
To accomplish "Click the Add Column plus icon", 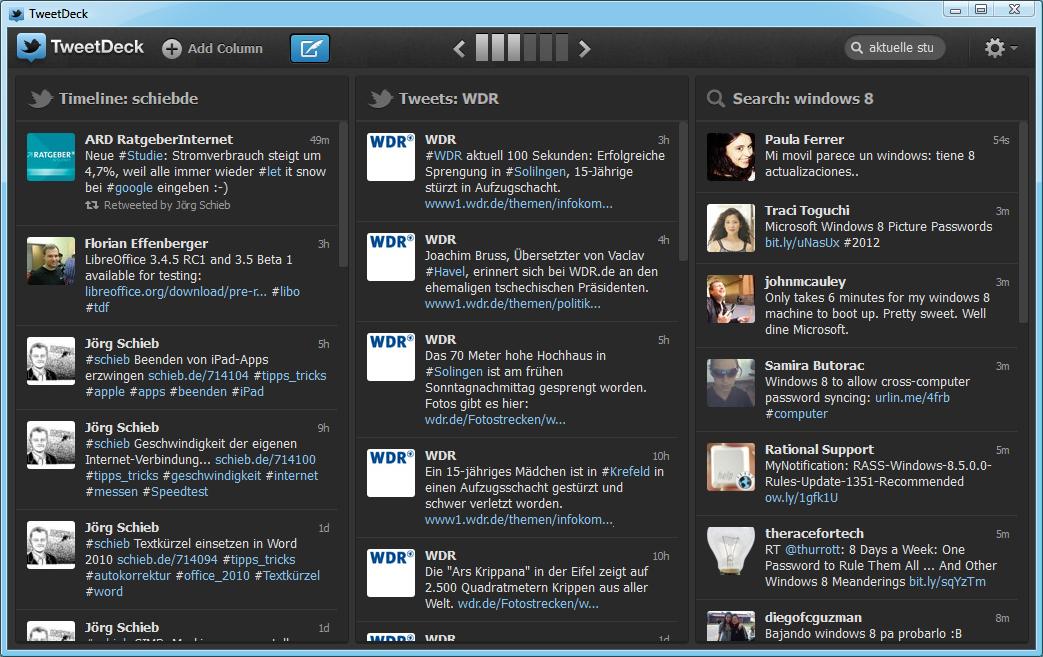I will click(172, 49).
